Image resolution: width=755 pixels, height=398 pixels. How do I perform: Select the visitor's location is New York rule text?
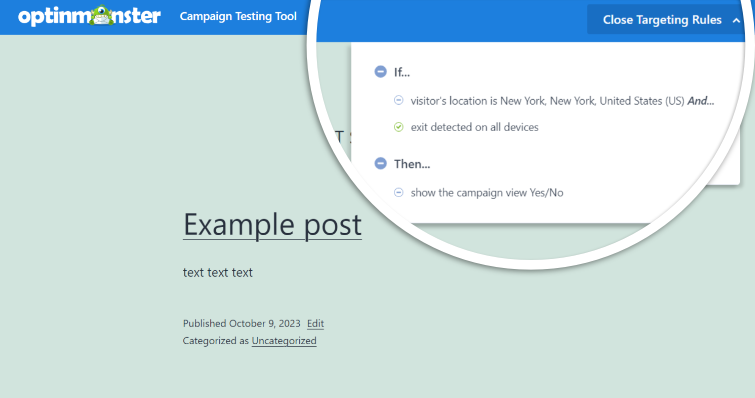[547, 101]
